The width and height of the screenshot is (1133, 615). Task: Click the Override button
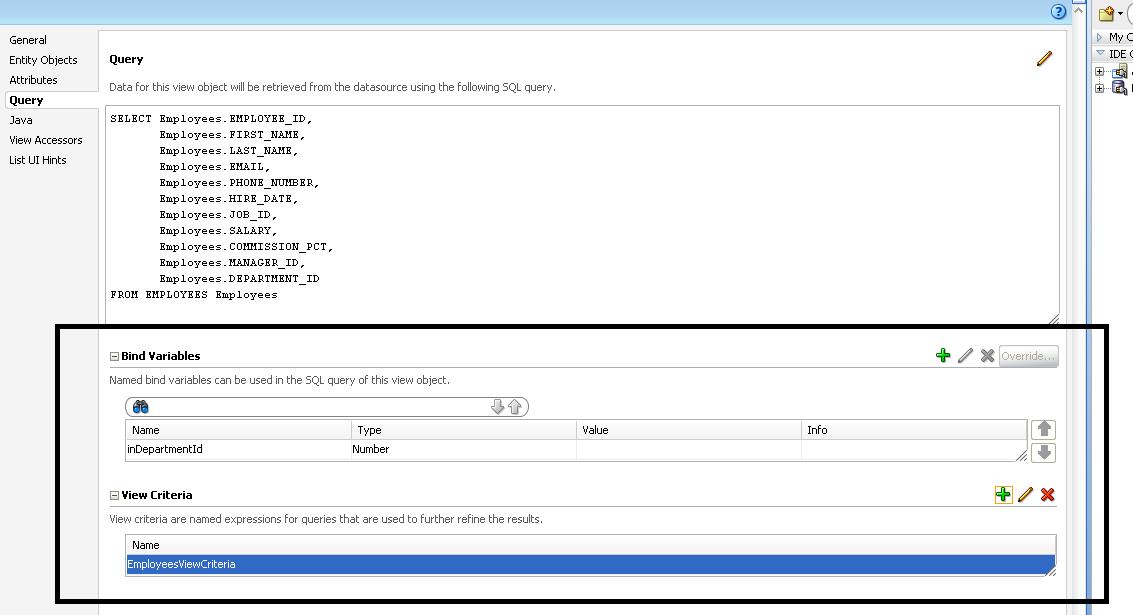pyautogui.click(x=1029, y=356)
